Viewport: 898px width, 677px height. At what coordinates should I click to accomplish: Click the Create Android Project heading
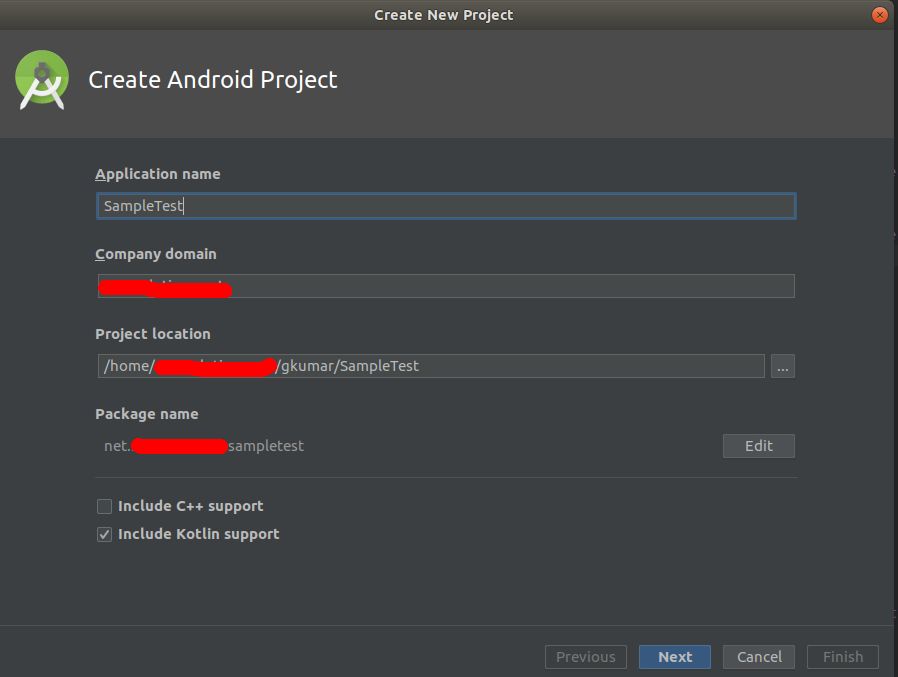[212, 80]
